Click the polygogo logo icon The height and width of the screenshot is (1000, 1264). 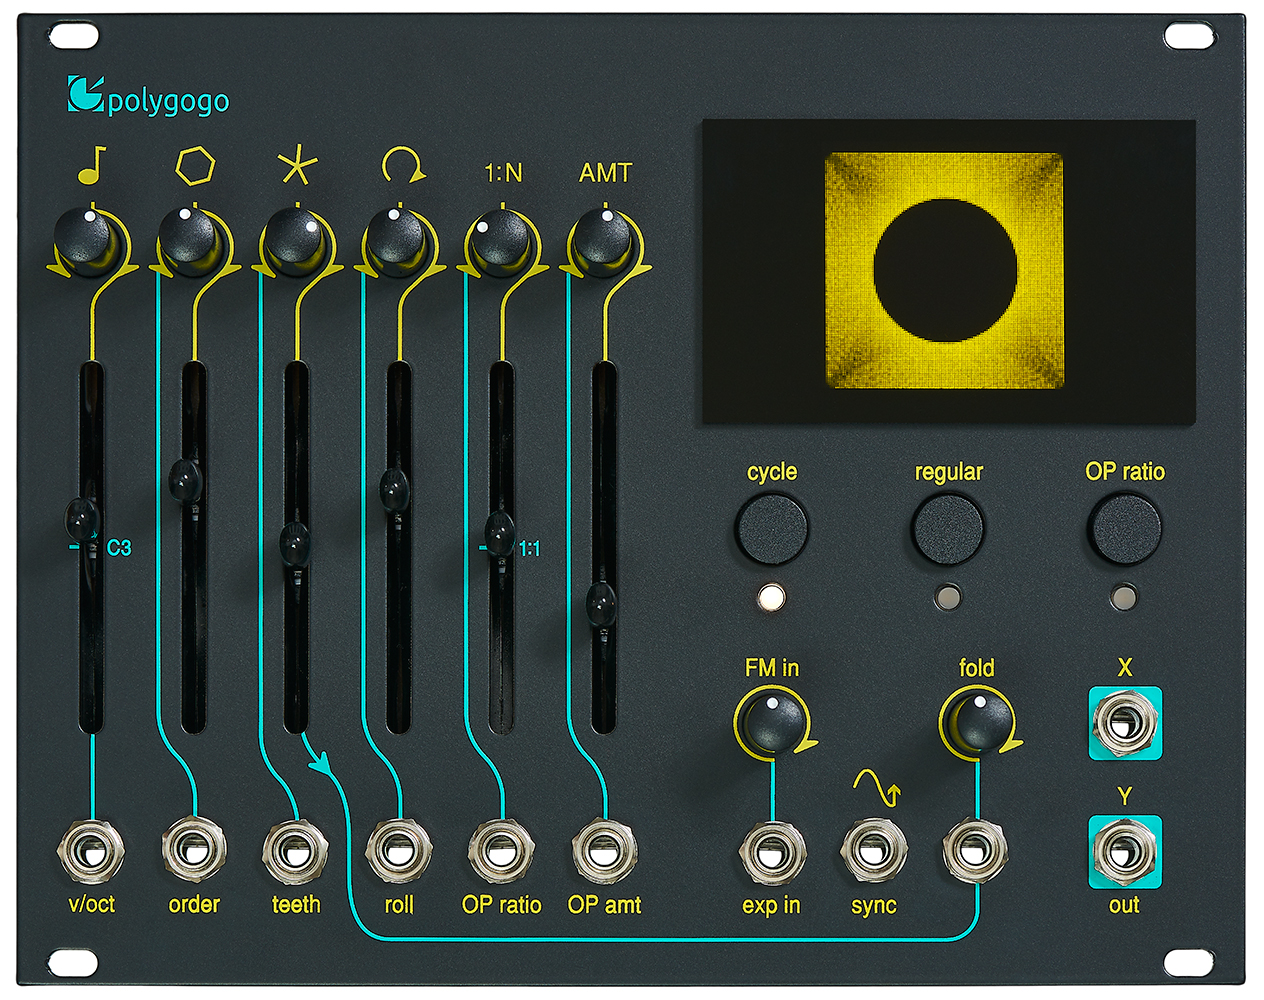click(x=85, y=94)
